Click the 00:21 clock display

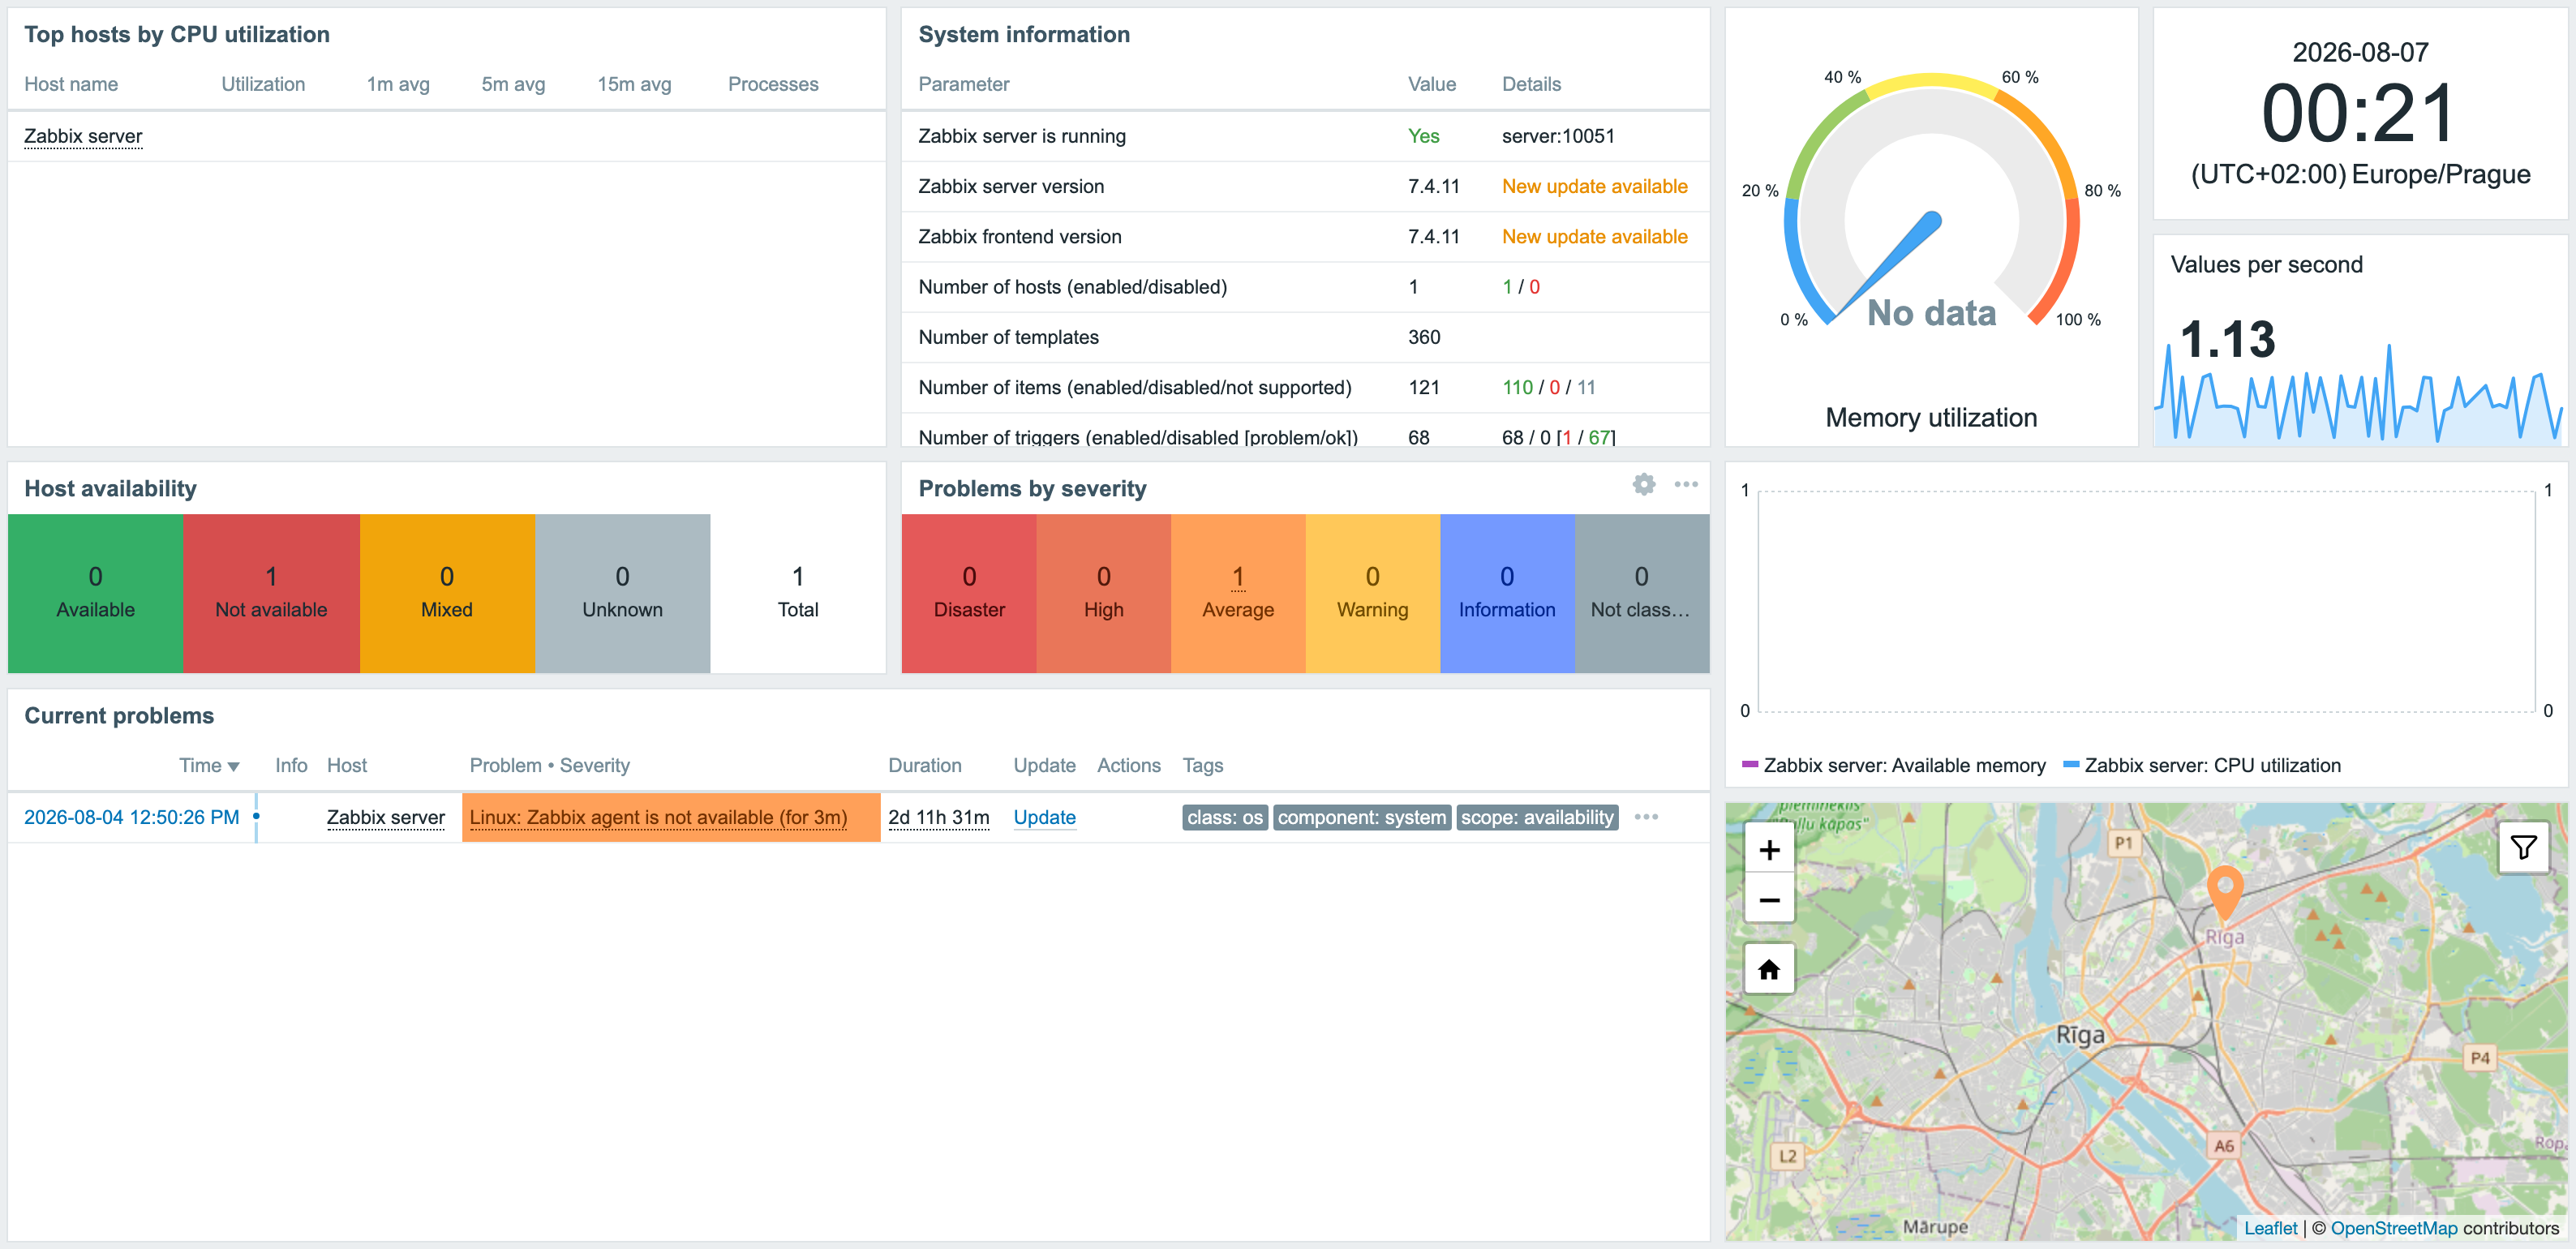(x=2359, y=113)
